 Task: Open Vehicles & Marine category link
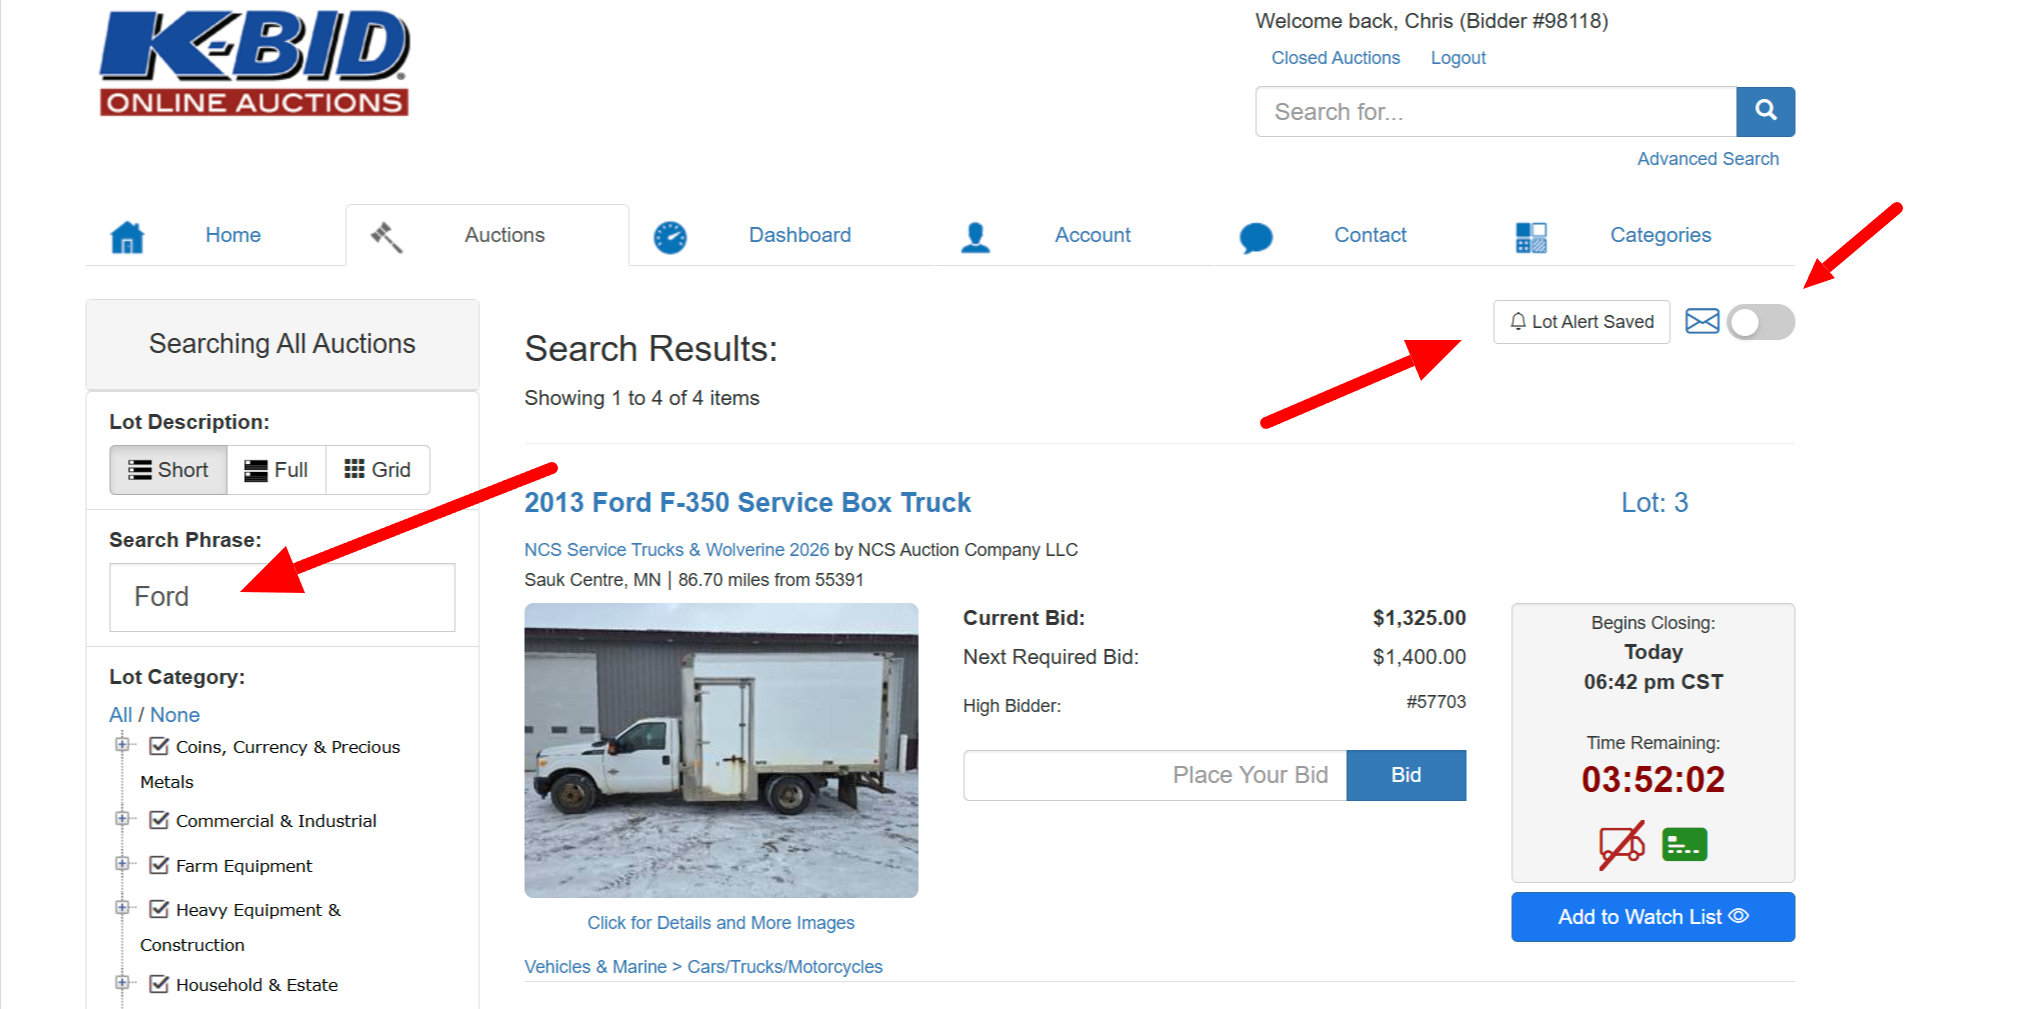coord(595,967)
